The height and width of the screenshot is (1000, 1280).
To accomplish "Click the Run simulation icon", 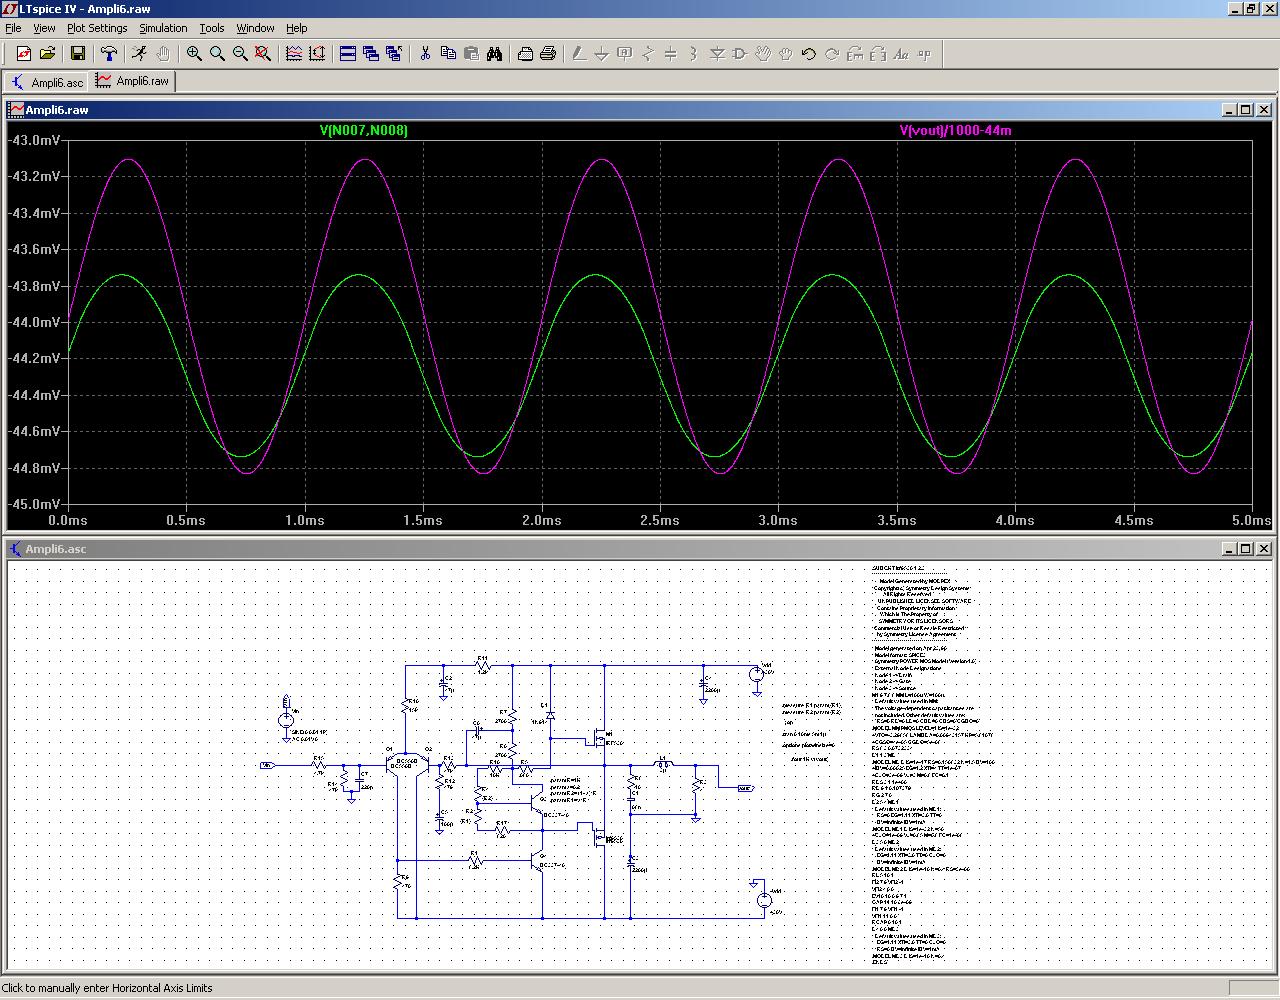I will click(139, 54).
